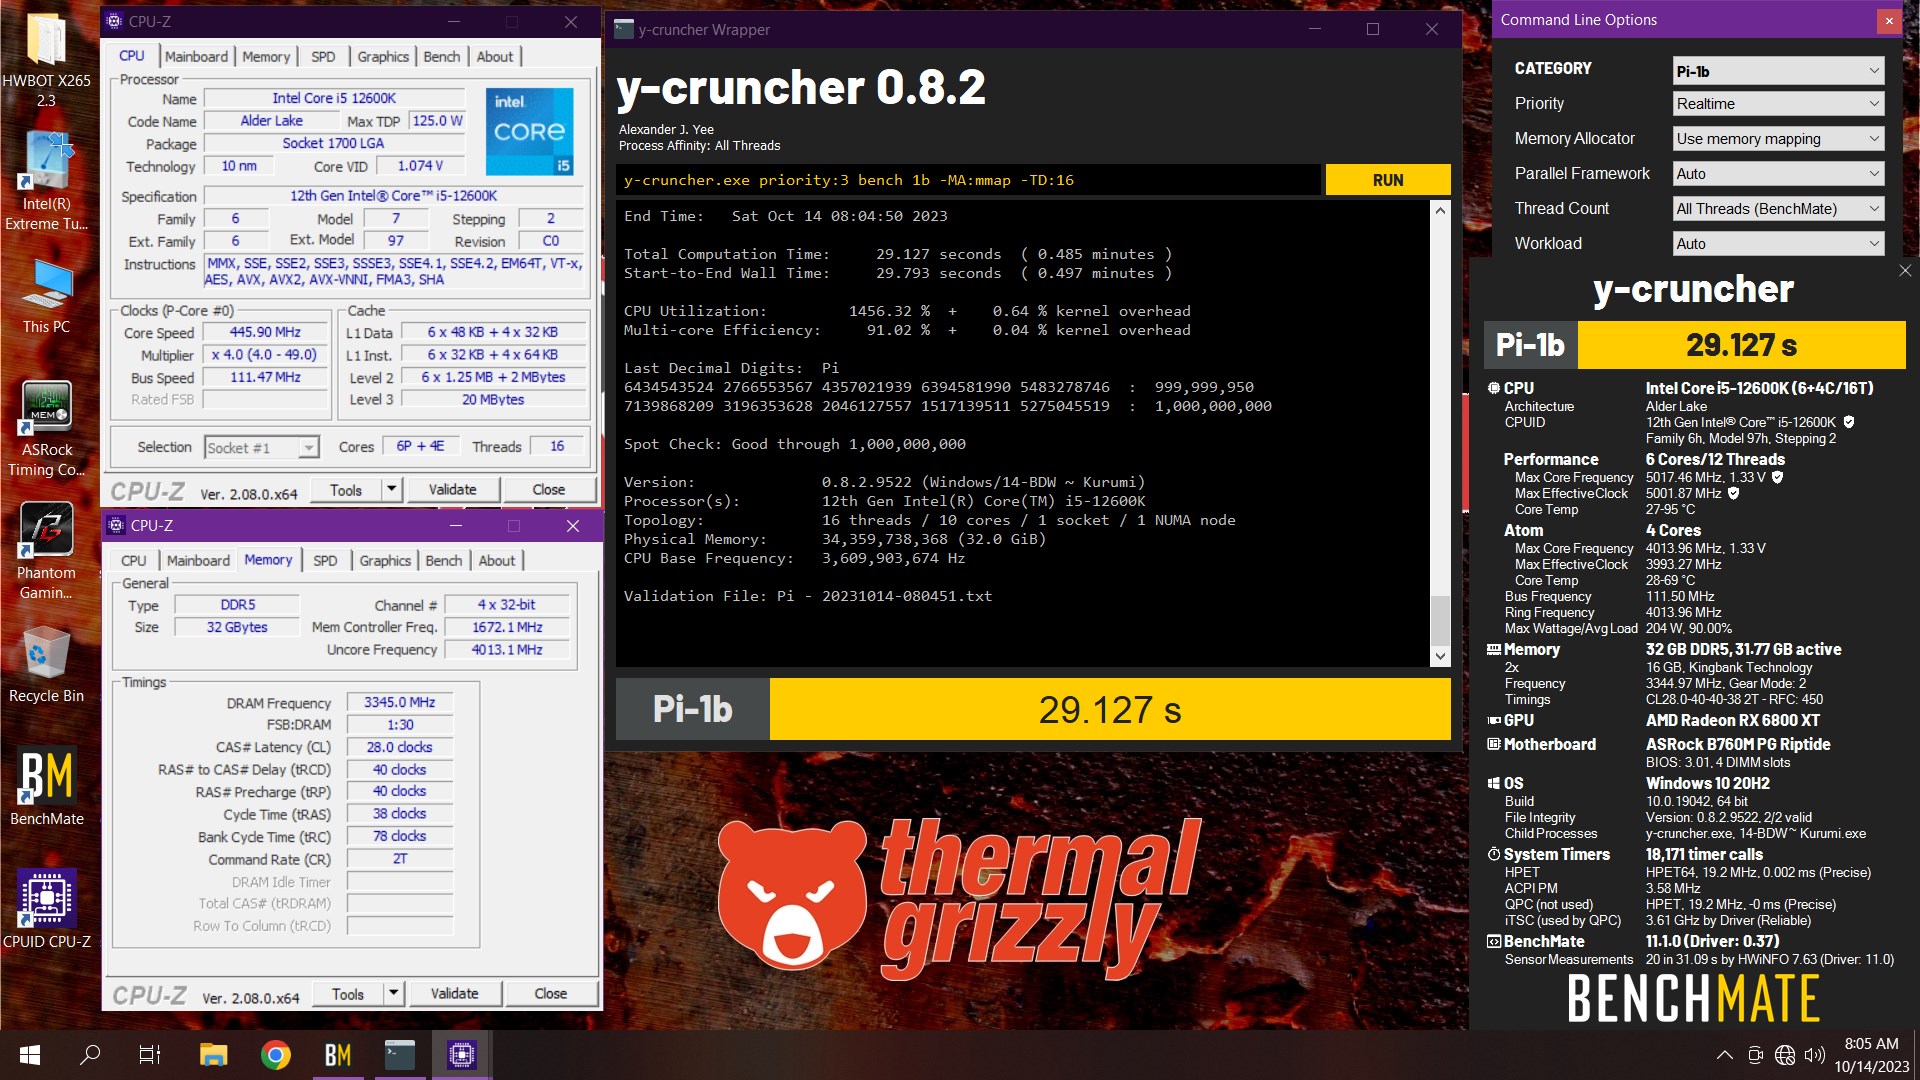The height and width of the screenshot is (1080, 1920).
Task: Open File Explorer from taskbar
Action: pyautogui.click(x=213, y=1055)
